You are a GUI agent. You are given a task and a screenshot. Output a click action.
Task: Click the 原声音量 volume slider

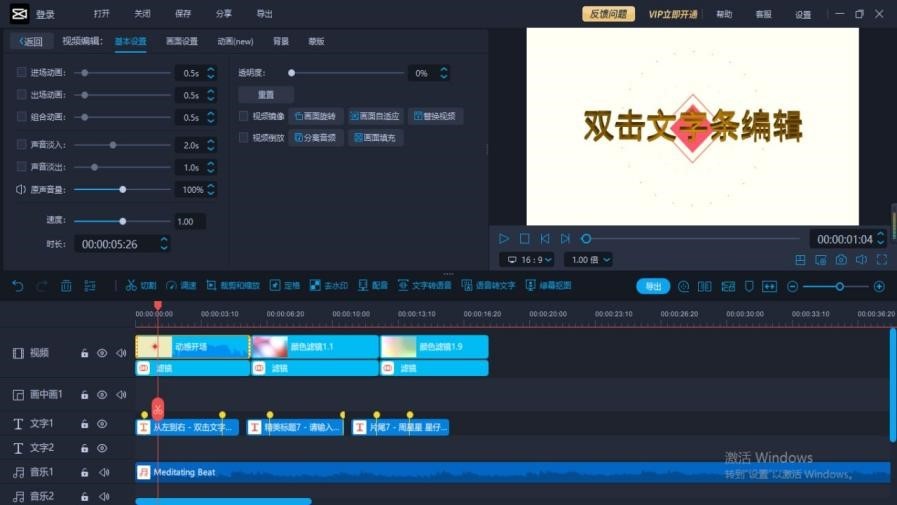[x=122, y=190]
